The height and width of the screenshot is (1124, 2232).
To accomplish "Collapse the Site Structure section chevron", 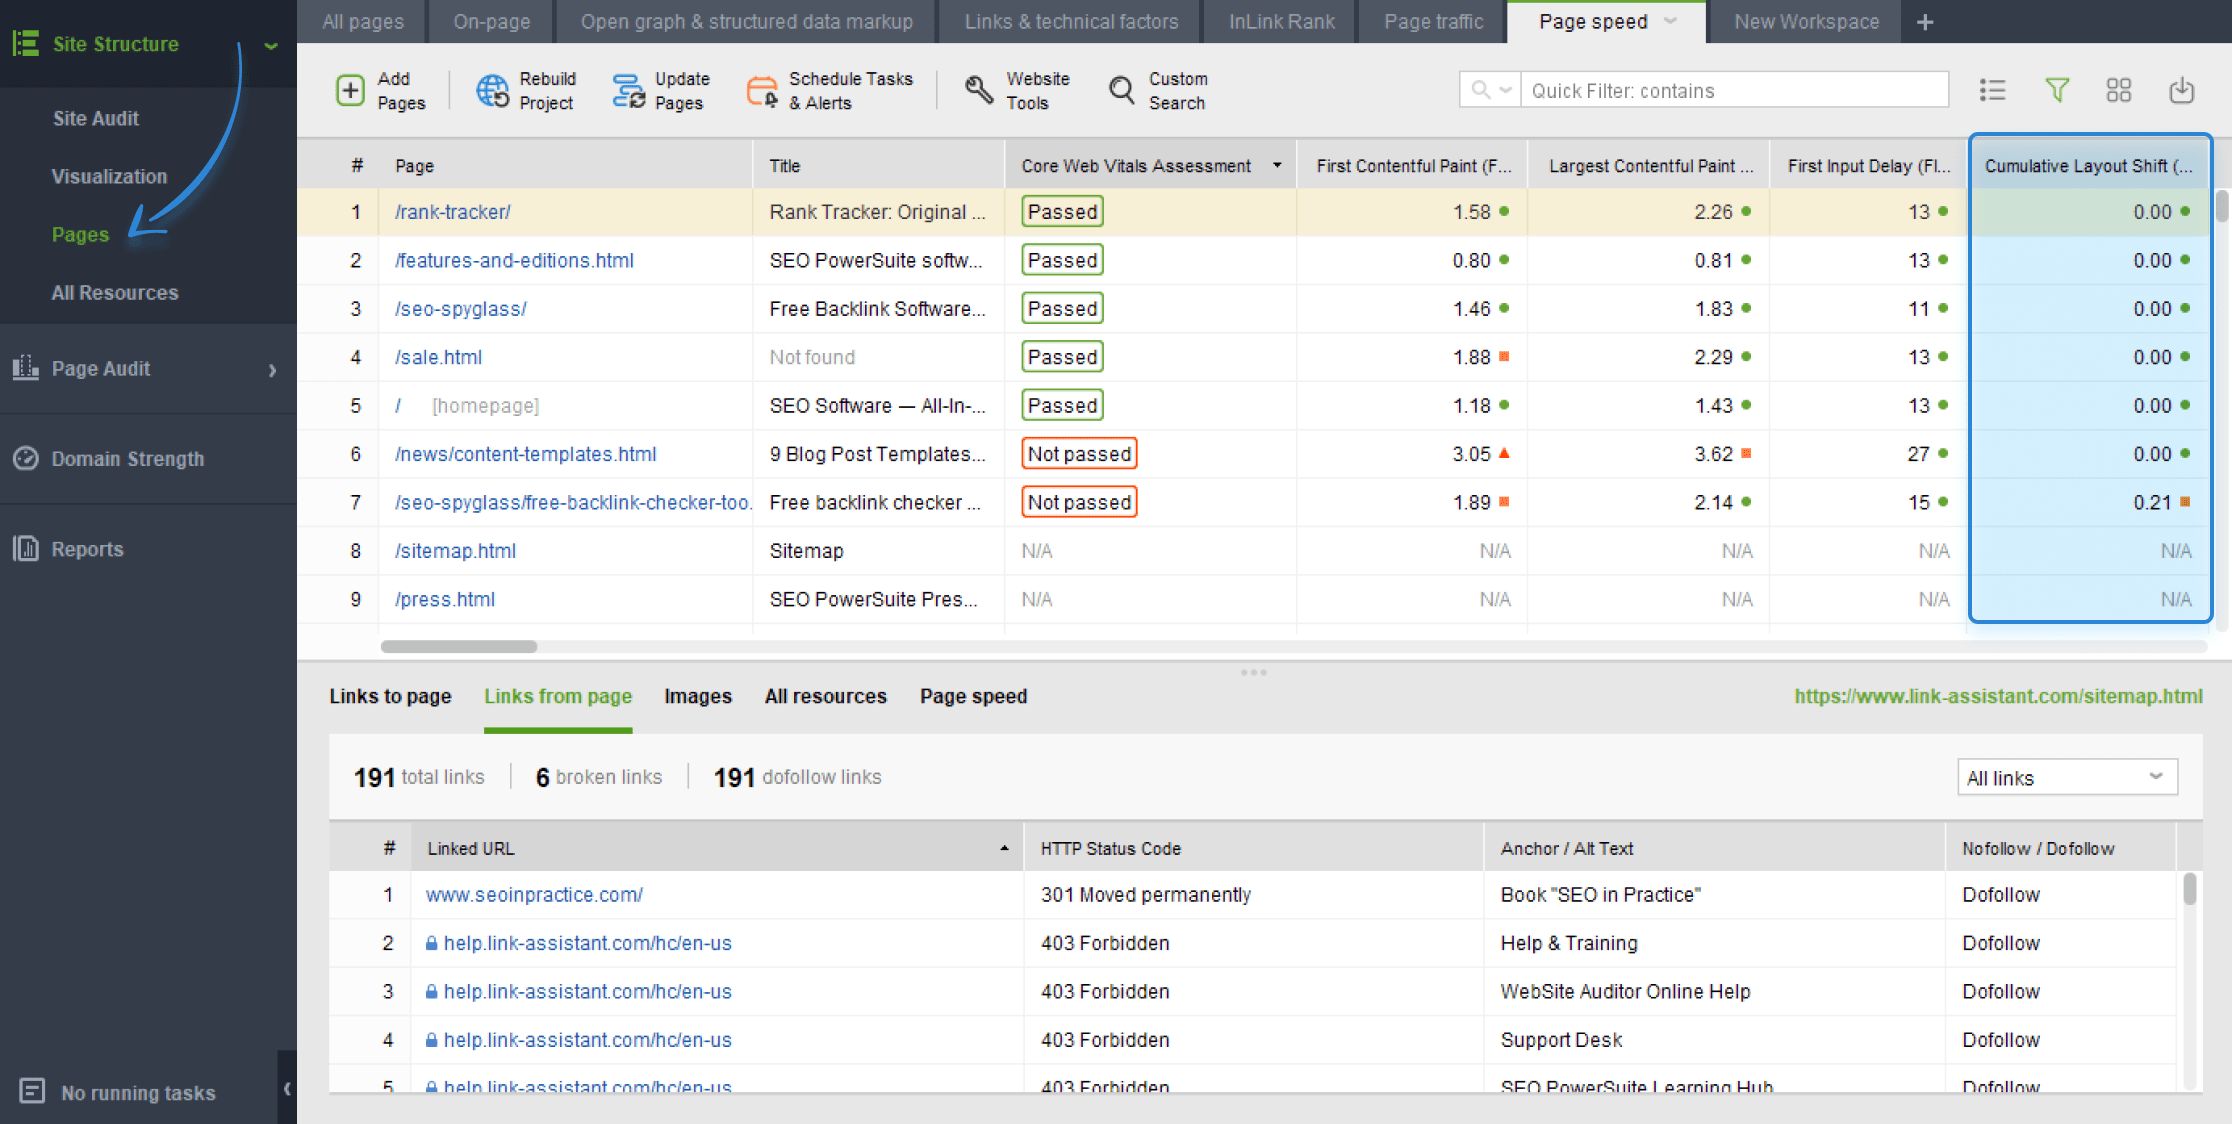I will click(x=271, y=45).
